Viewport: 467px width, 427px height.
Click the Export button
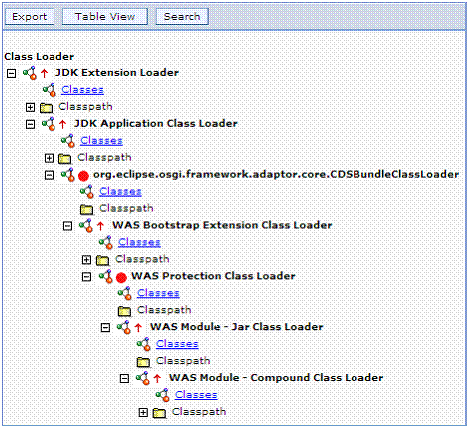coord(30,17)
